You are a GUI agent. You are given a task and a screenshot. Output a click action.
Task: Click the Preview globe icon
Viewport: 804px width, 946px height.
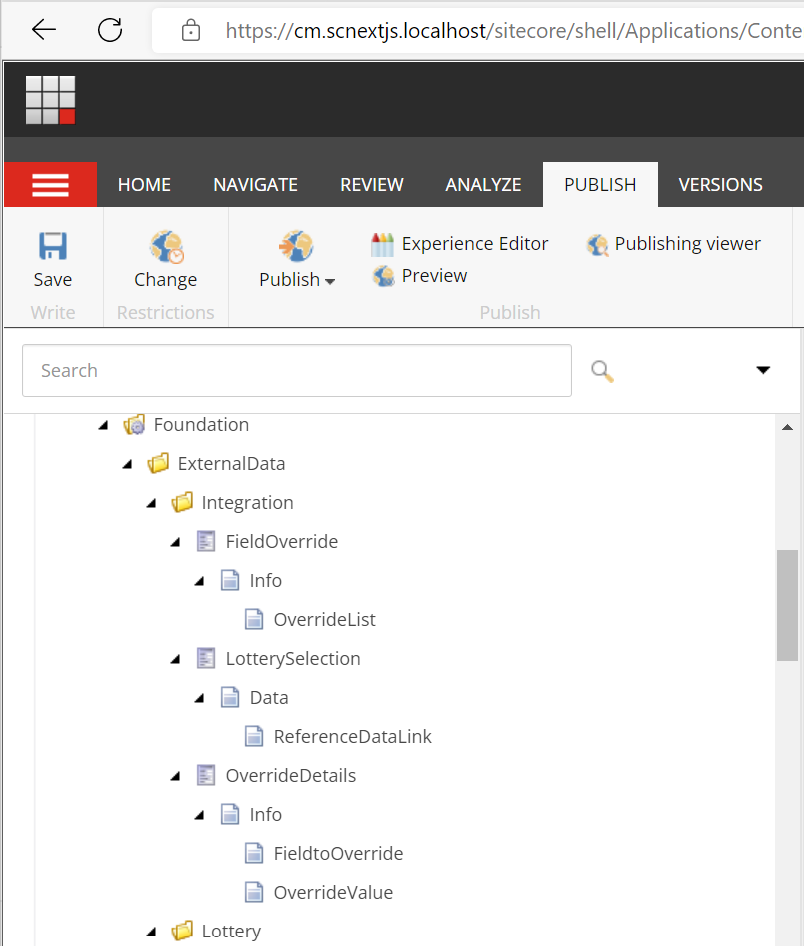click(x=384, y=276)
